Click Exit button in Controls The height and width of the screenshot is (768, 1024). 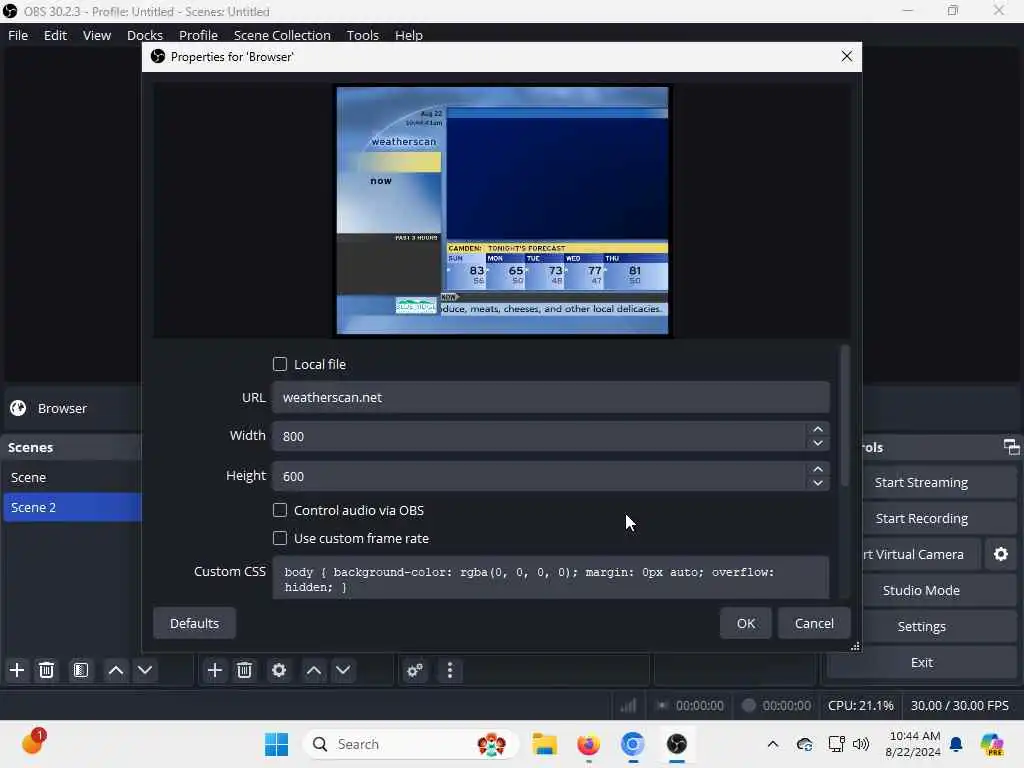[x=921, y=662]
